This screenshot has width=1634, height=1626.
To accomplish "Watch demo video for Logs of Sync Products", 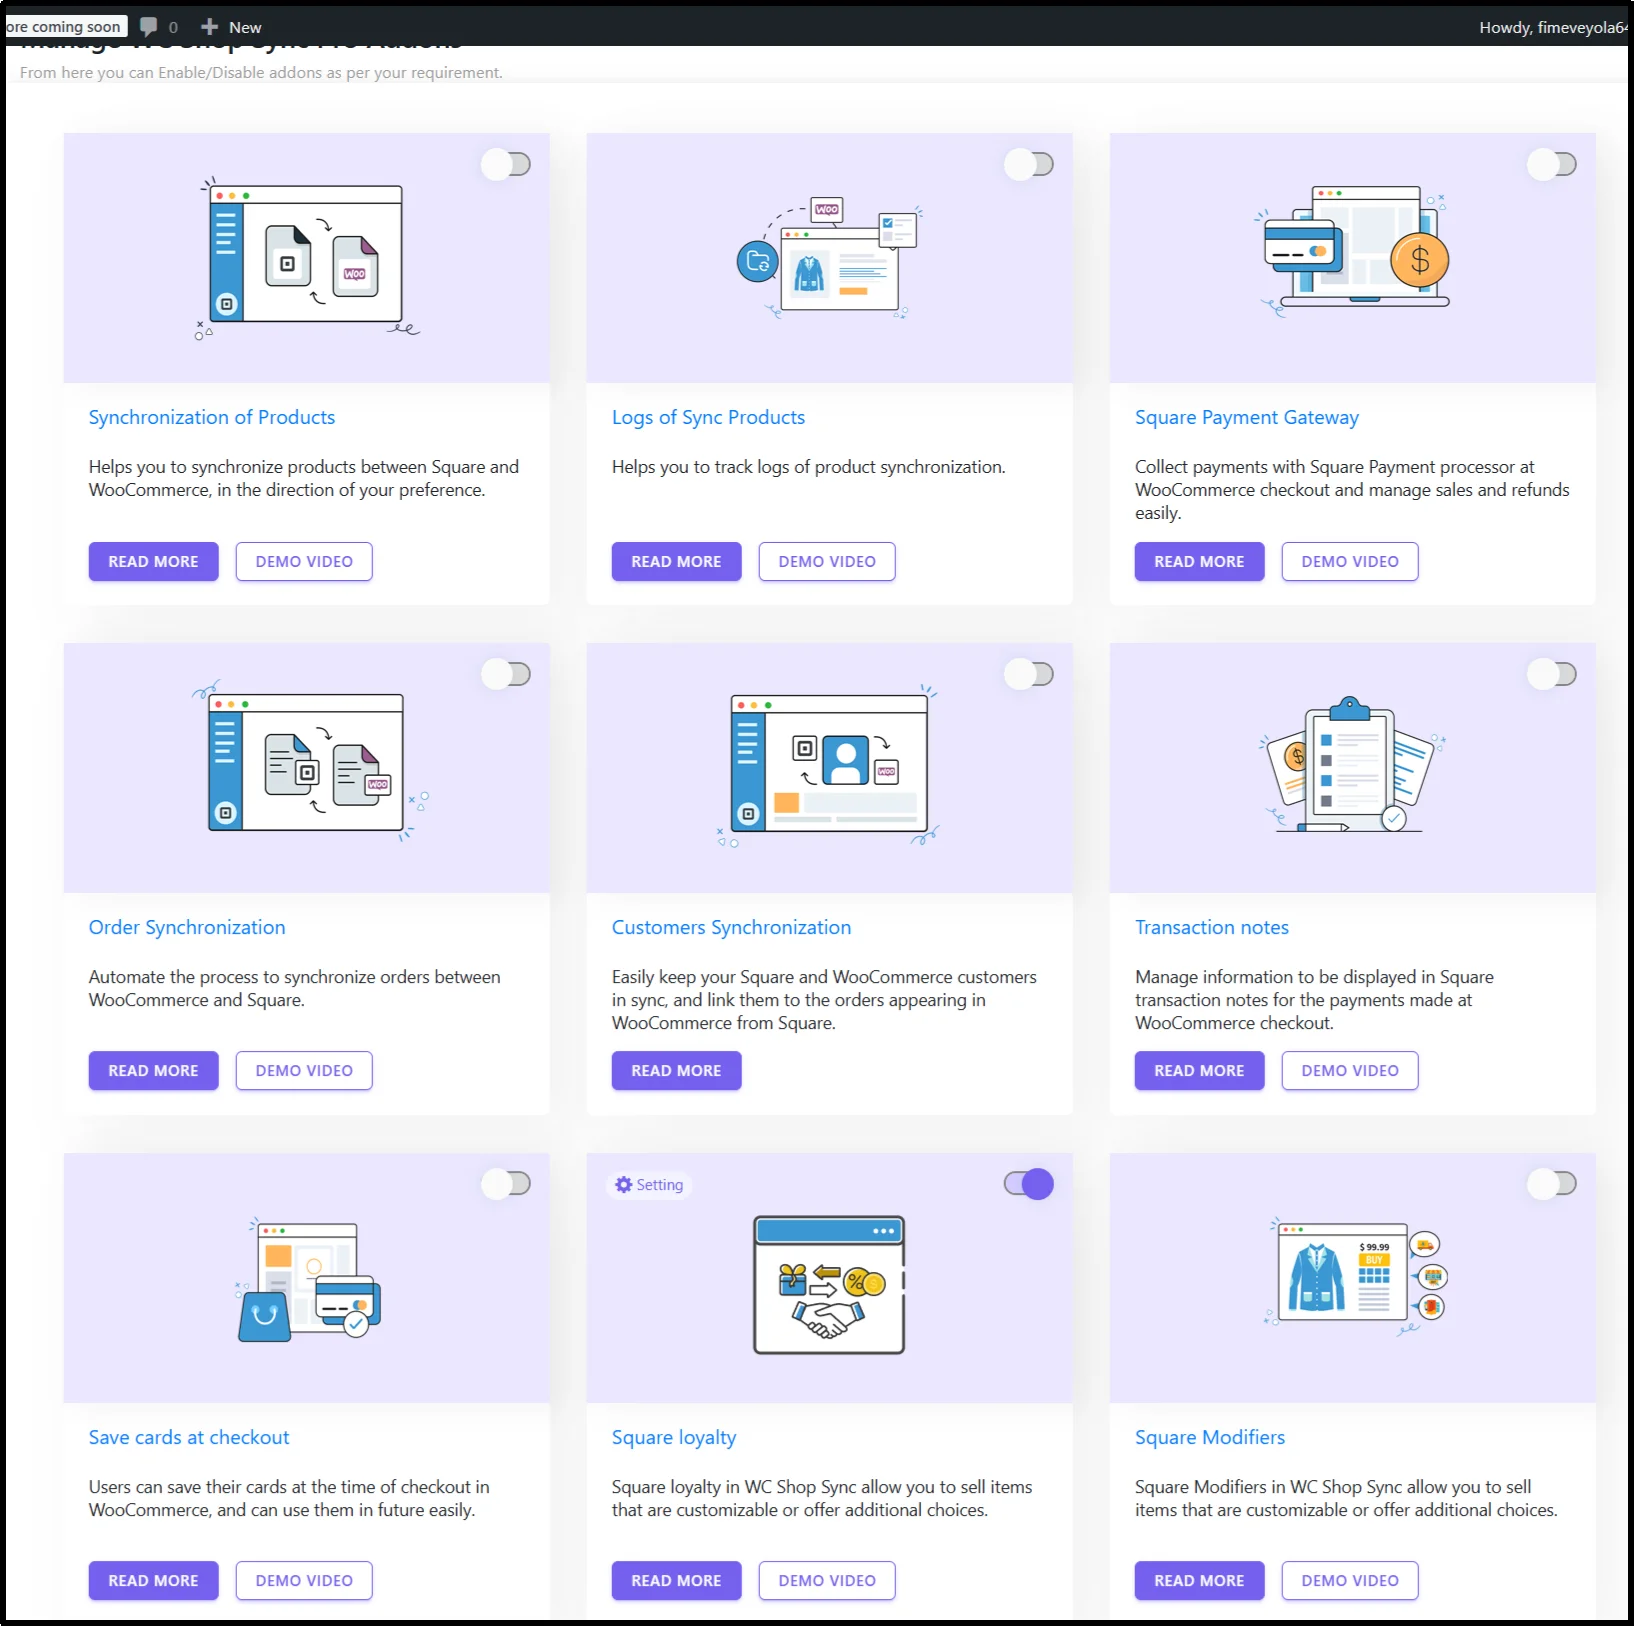I will coord(827,561).
